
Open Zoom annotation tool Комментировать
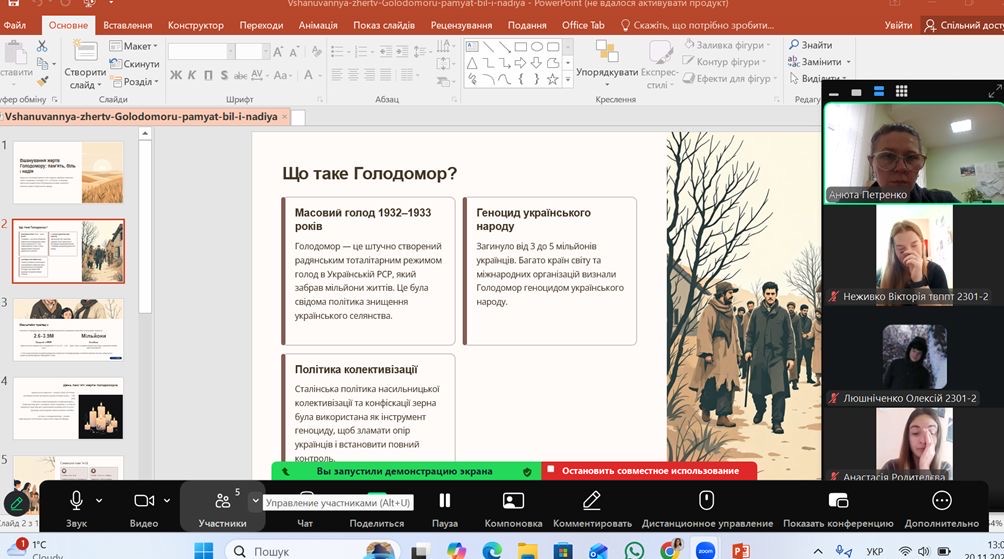592,501
